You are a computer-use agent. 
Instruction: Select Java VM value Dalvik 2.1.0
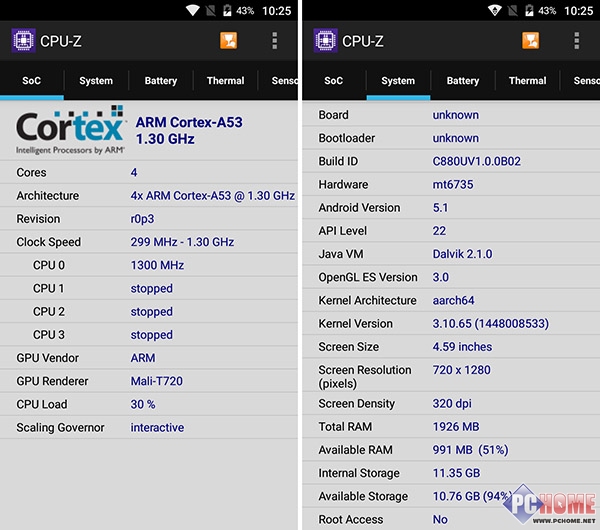click(462, 254)
